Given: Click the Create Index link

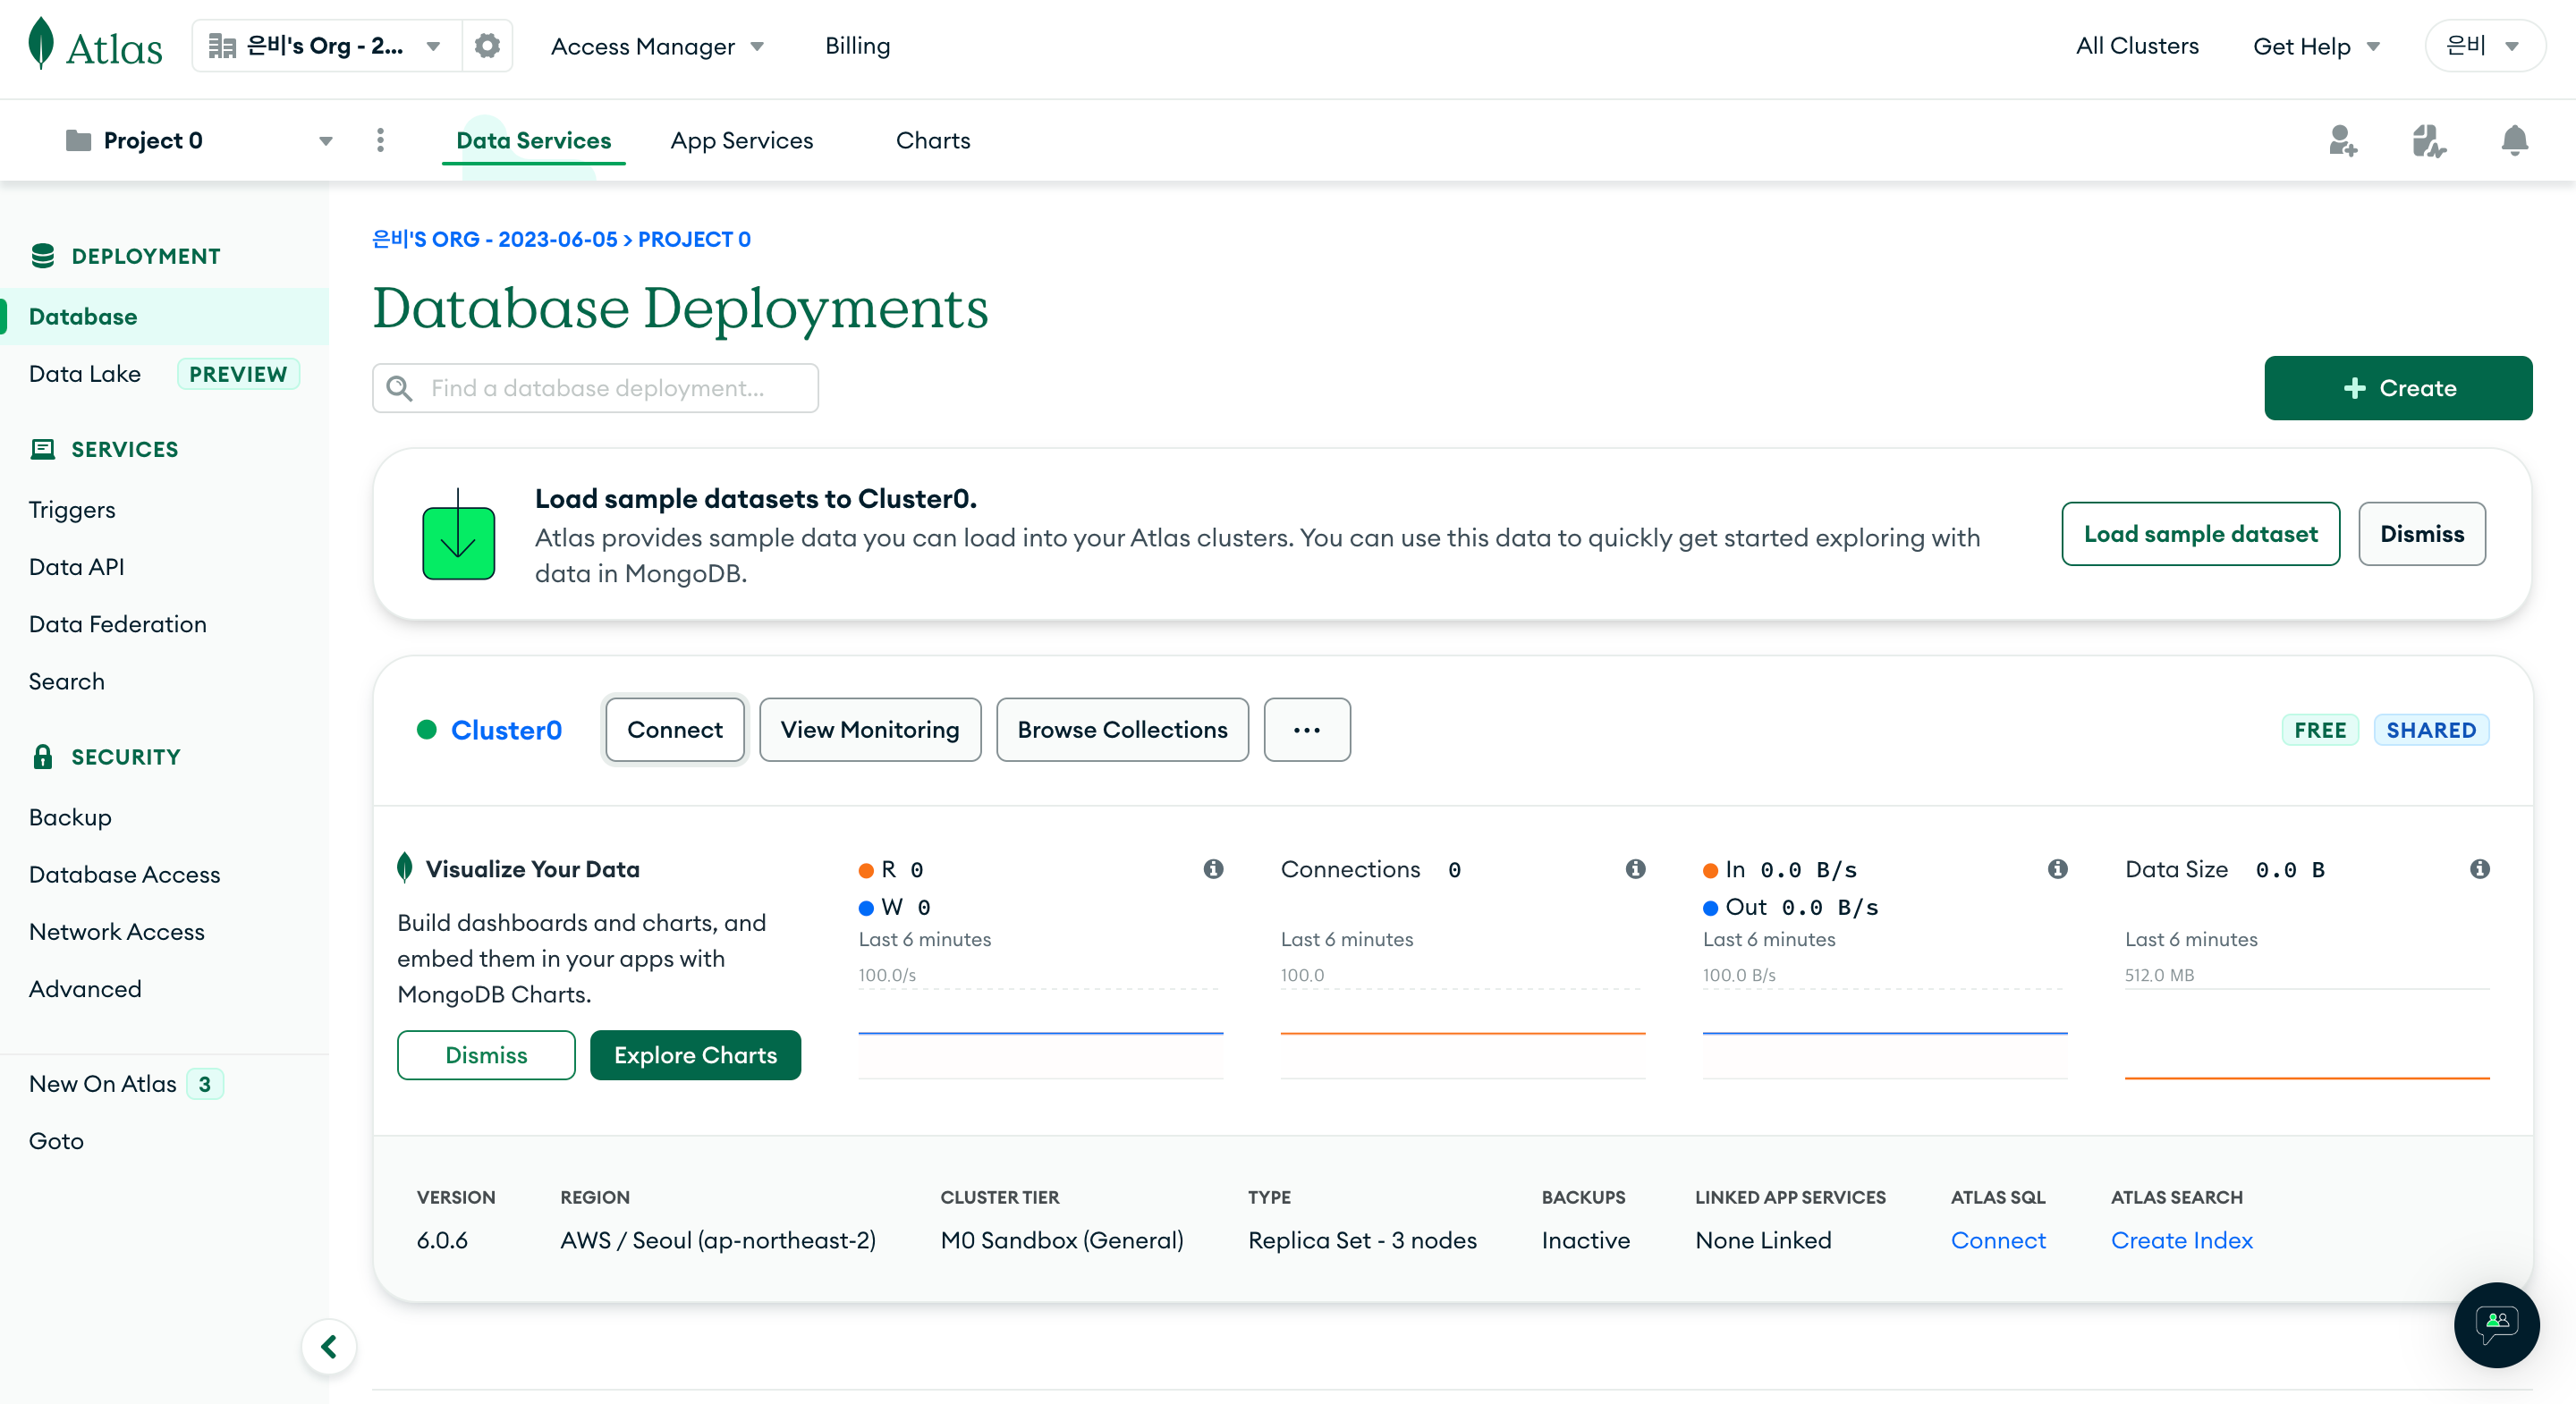Looking at the screenshot, I should tap(2181, 1240).
